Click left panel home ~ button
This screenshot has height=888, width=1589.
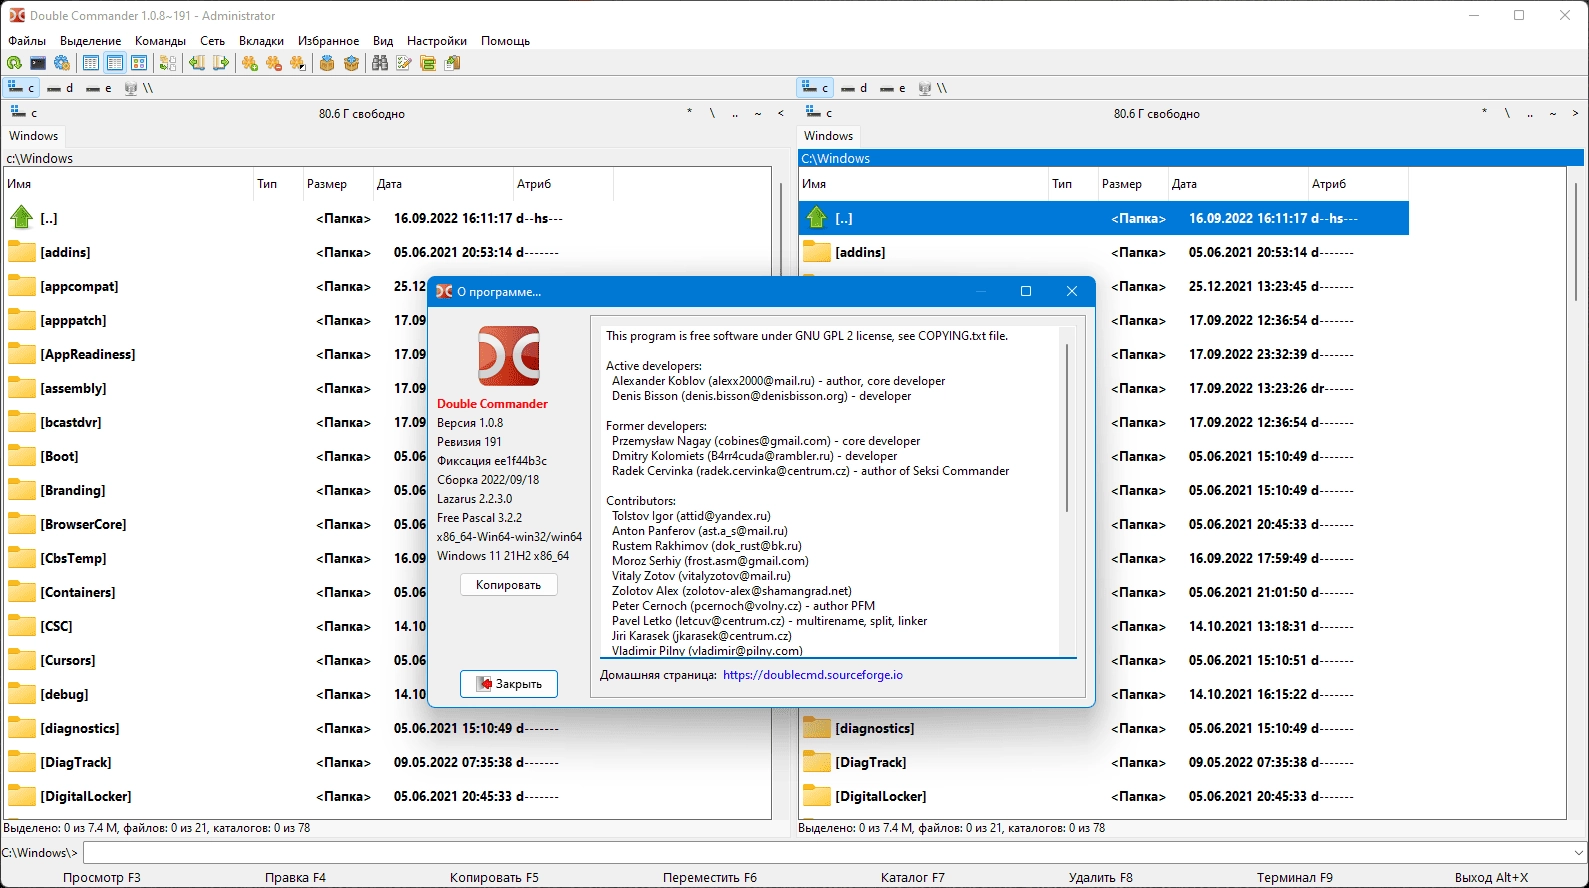pos(758,113)
